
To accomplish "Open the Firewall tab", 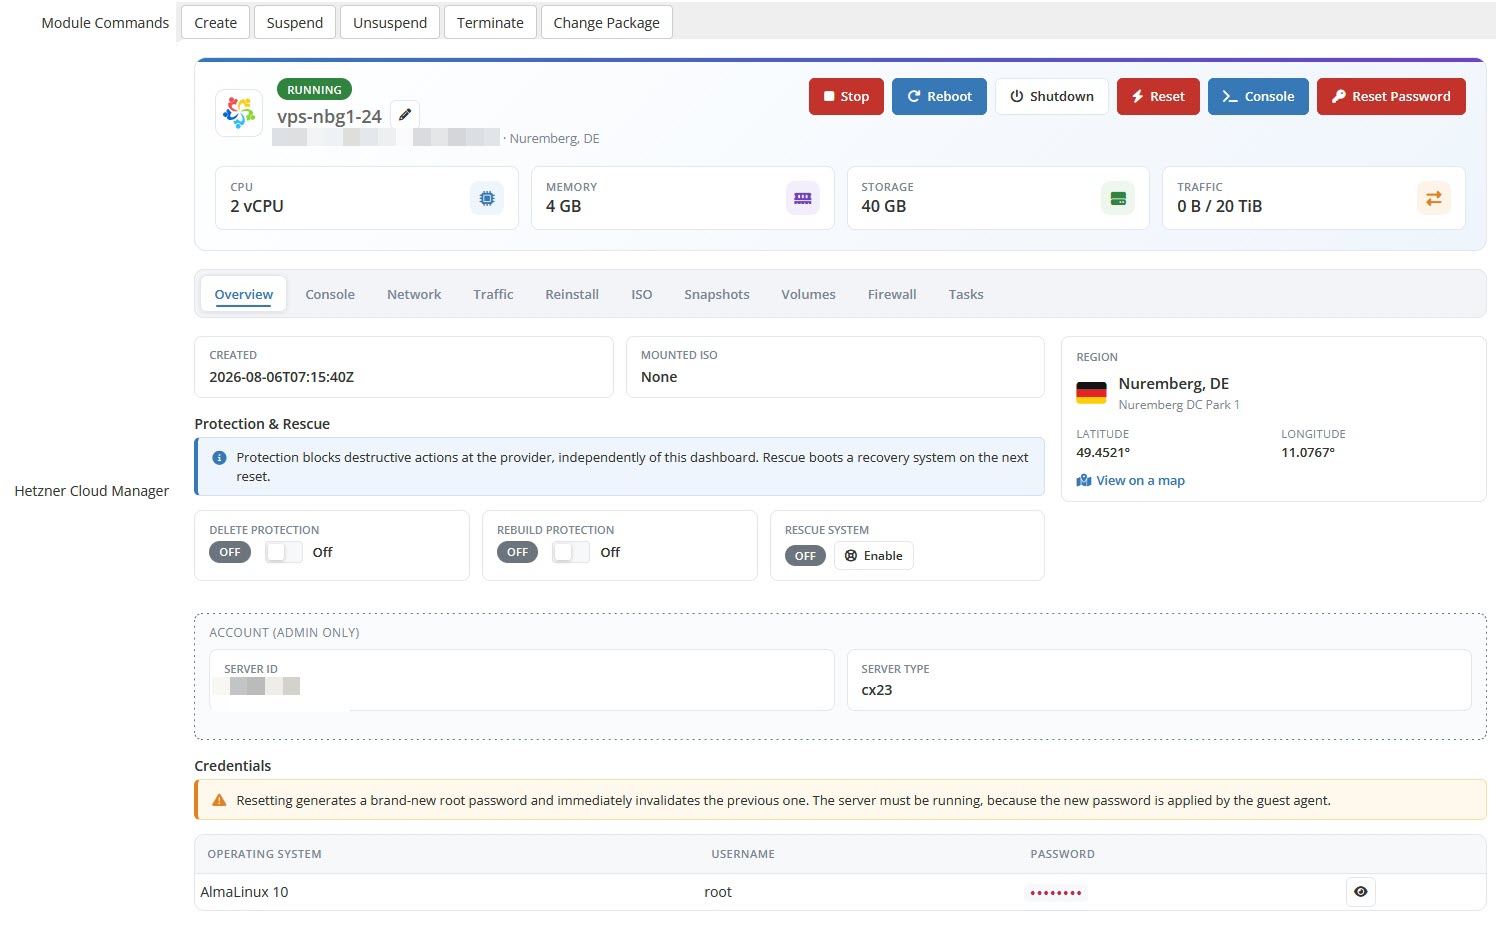I will (x=892, y=294).
